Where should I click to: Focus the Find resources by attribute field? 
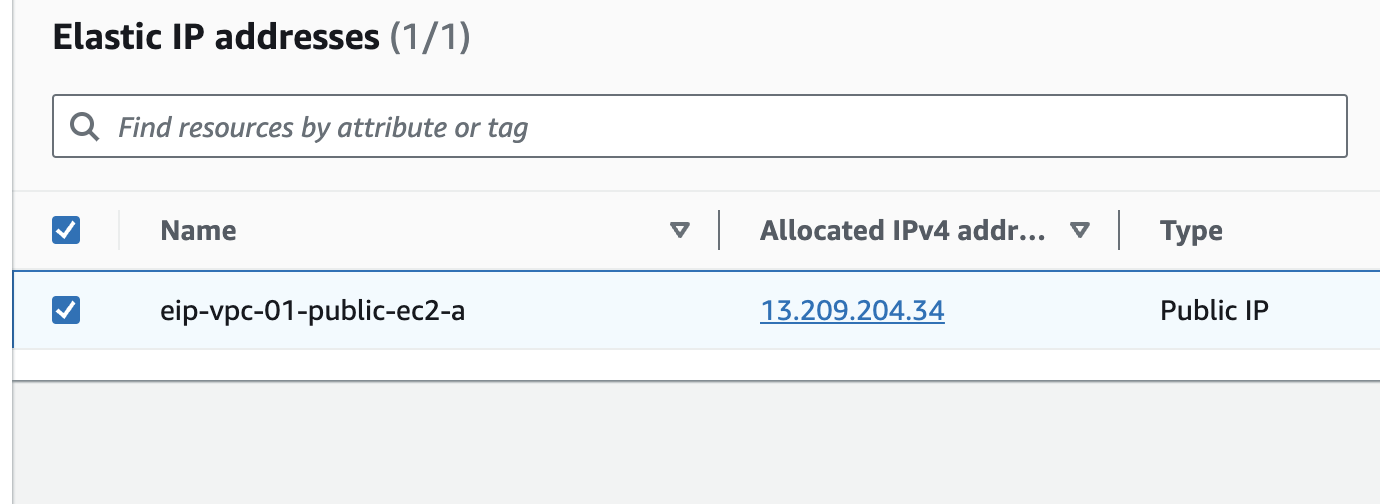point(700,127)
